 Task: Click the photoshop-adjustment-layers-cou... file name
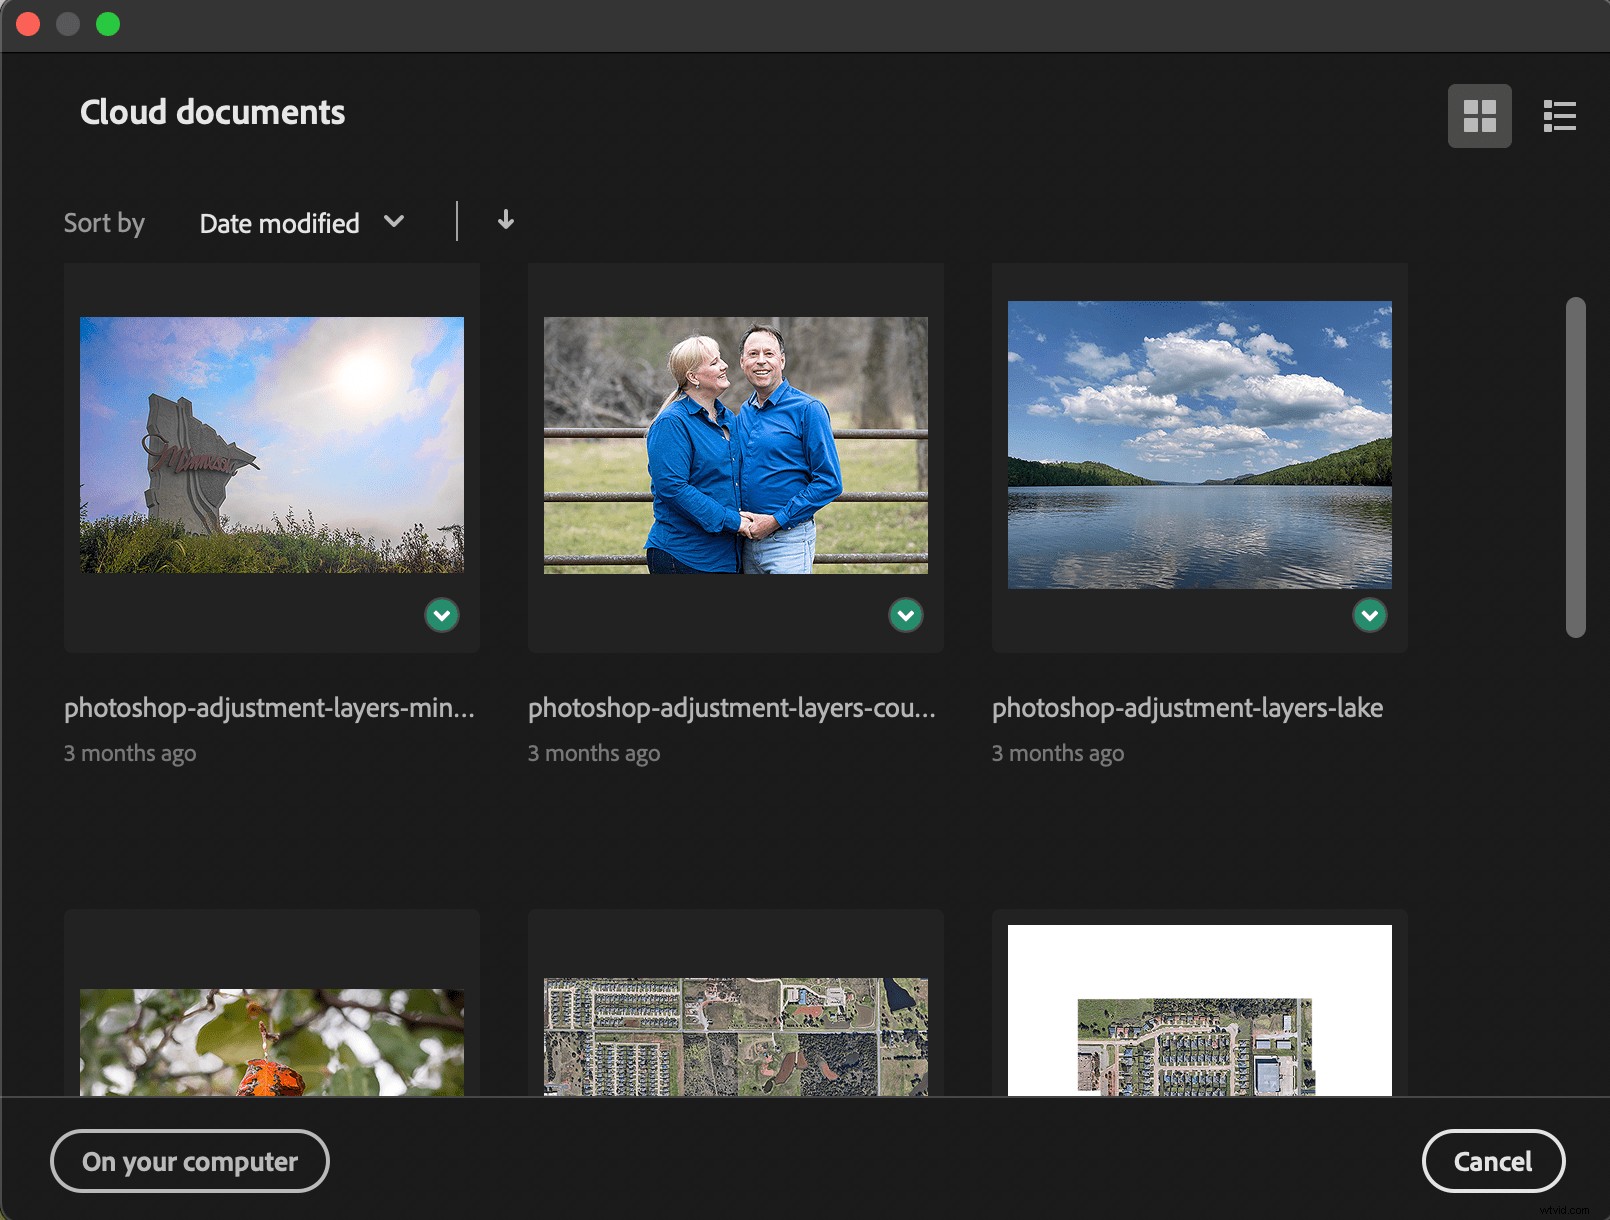tap(731, 708)
